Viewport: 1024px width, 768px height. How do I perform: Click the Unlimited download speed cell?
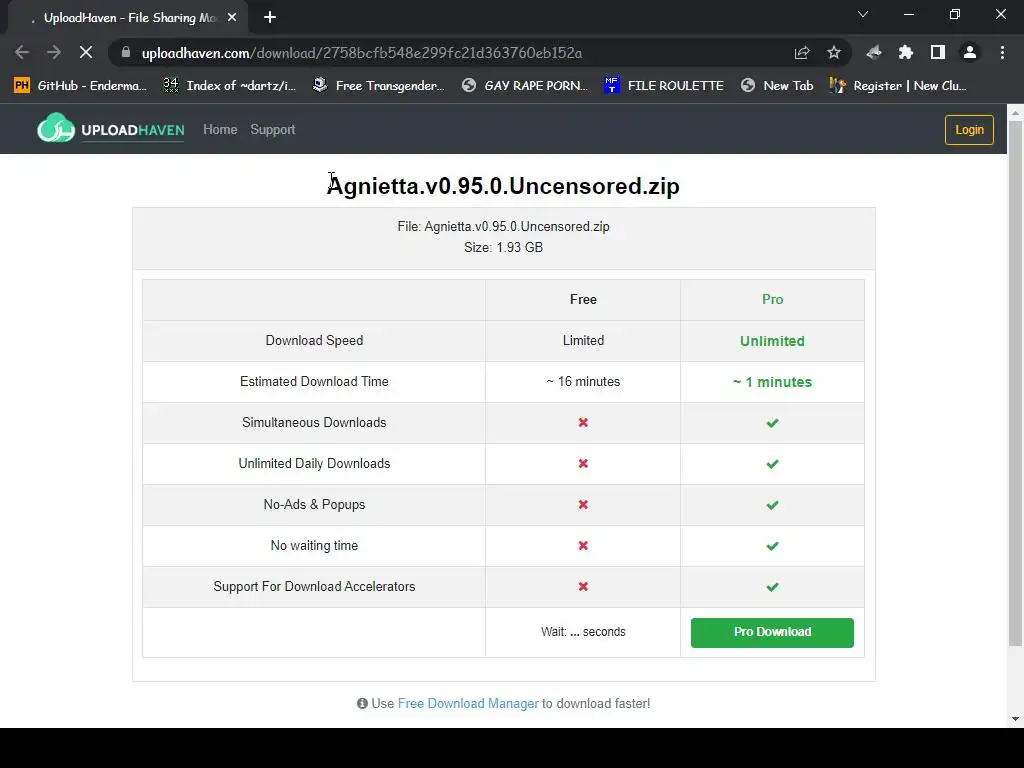[772, 341]
